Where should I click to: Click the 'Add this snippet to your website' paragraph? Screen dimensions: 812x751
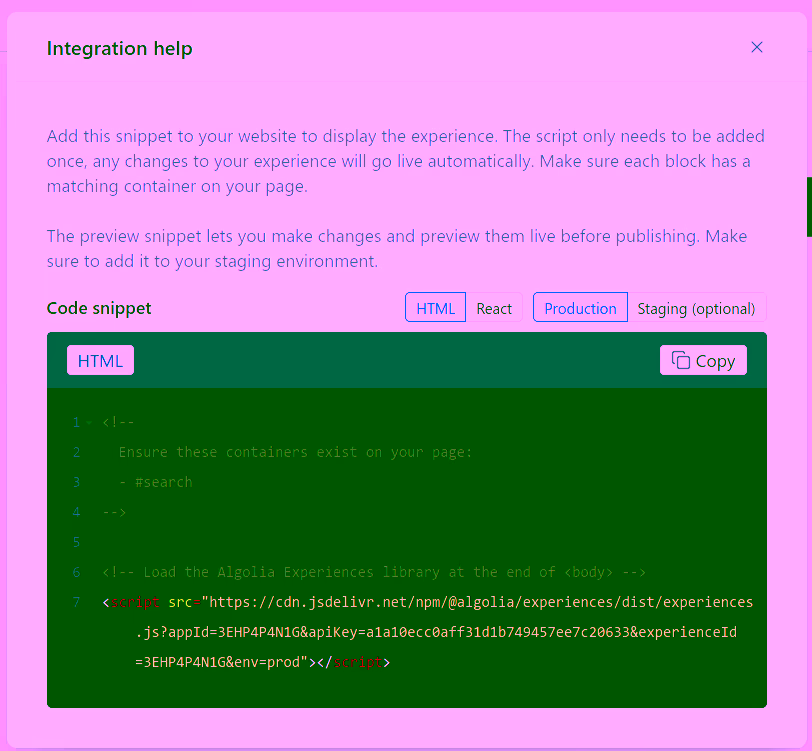(x=405, y=161)
